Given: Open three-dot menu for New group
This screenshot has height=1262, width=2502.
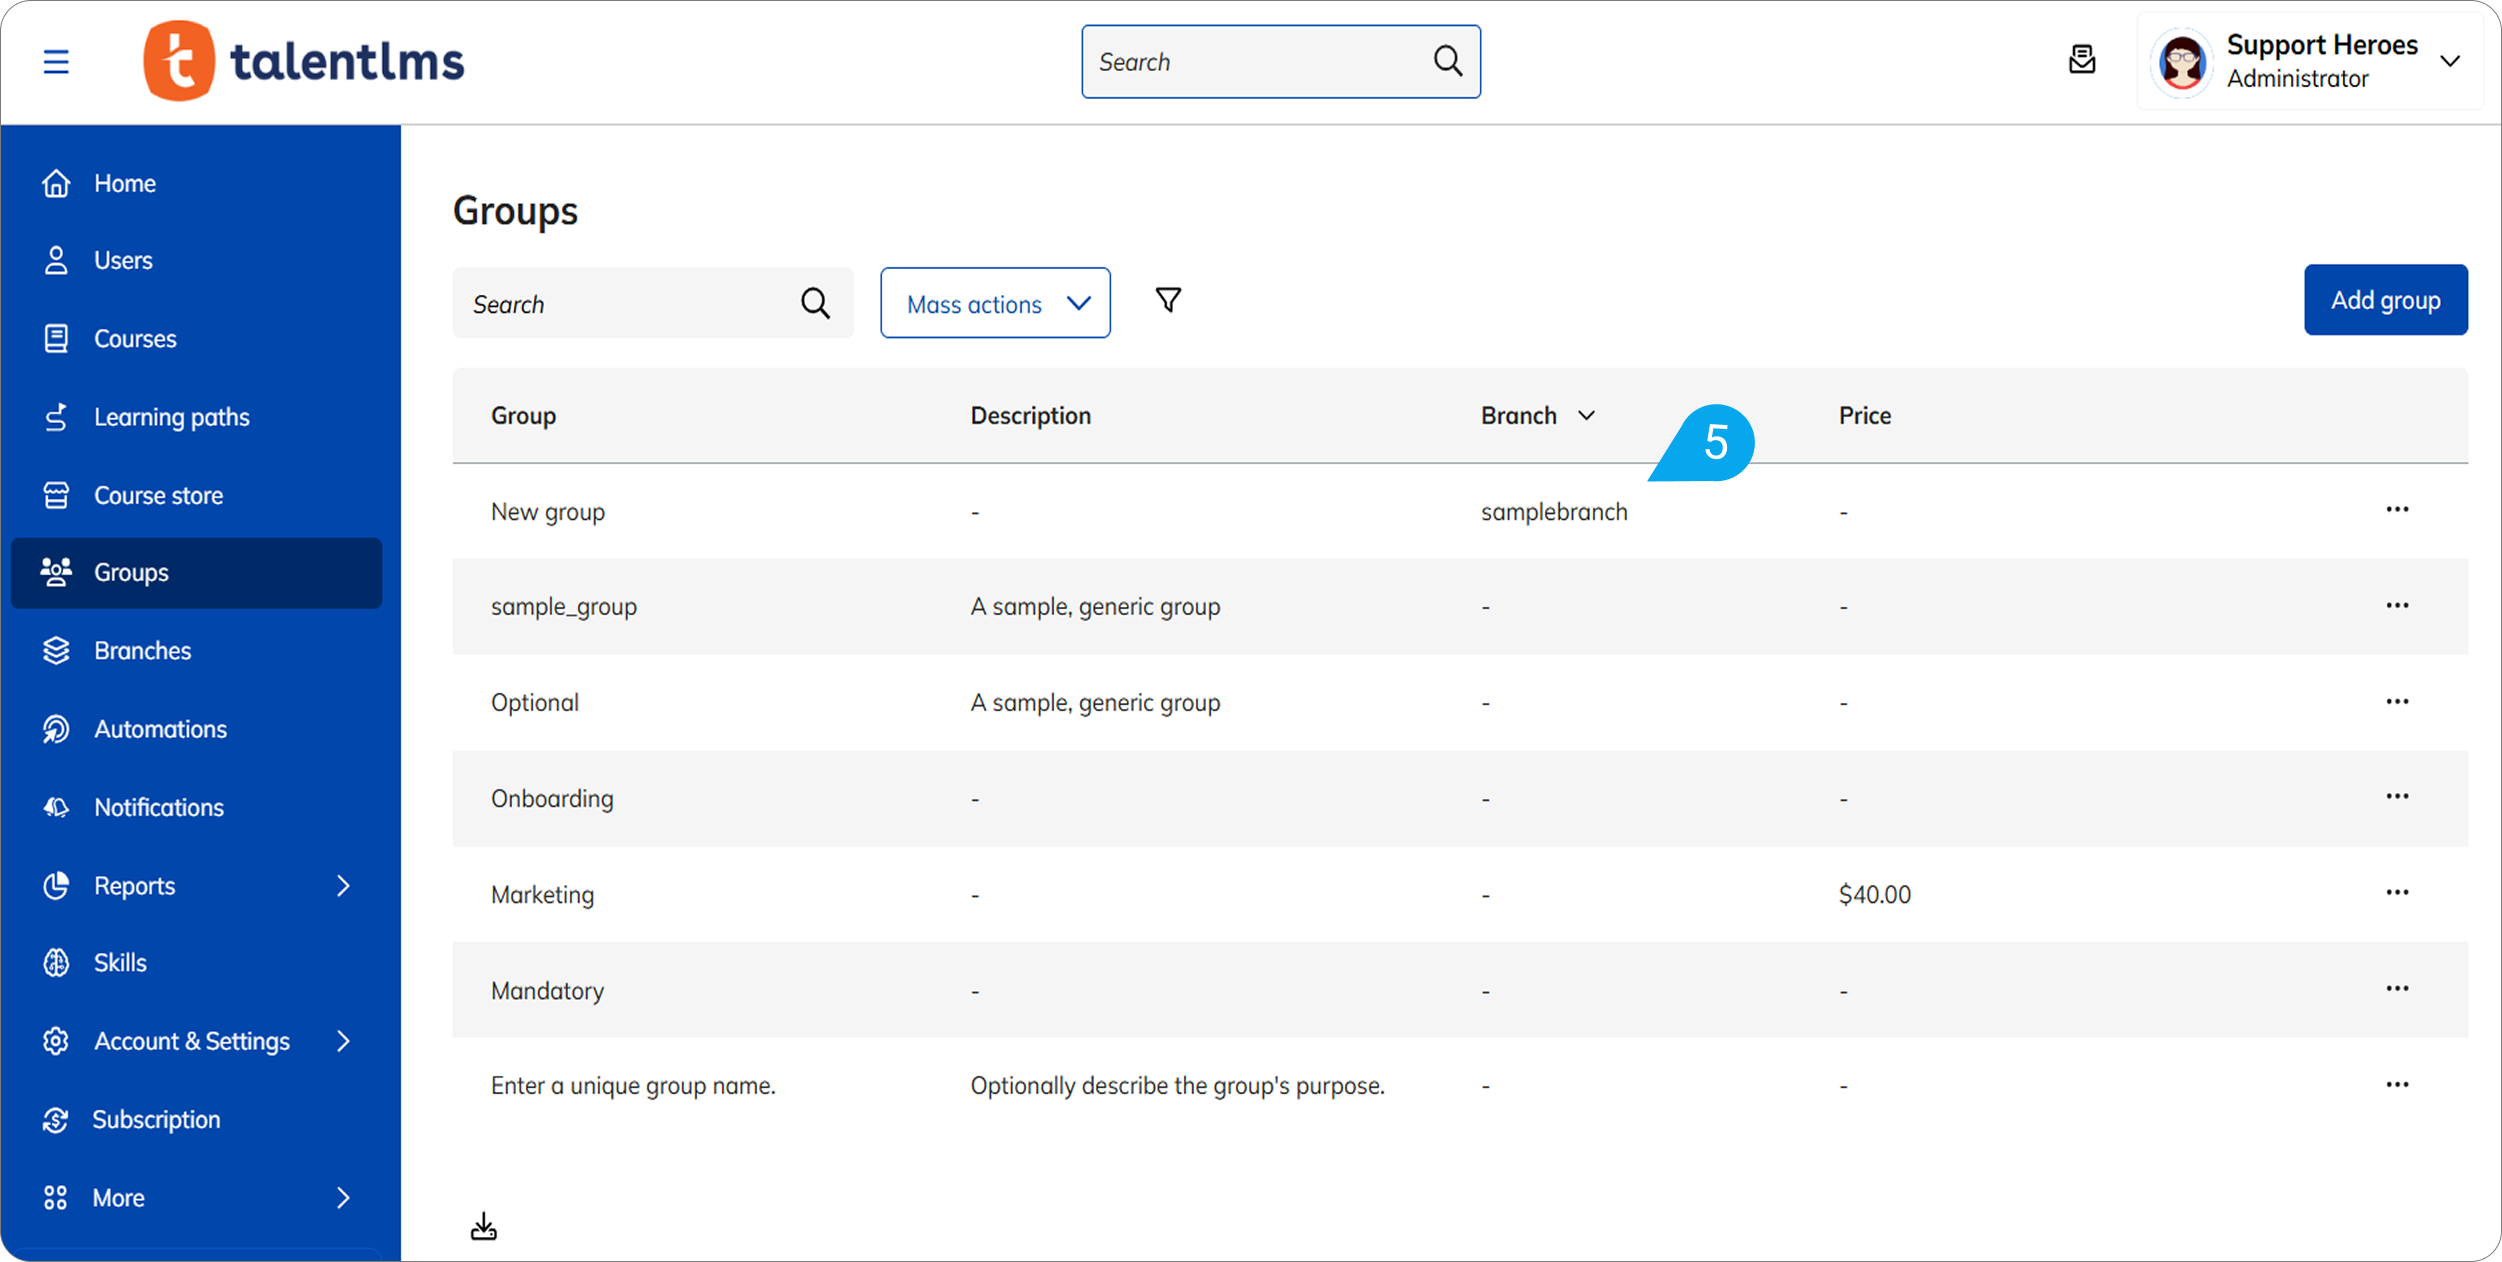Looking at the screenshot, I should 2397,509.
